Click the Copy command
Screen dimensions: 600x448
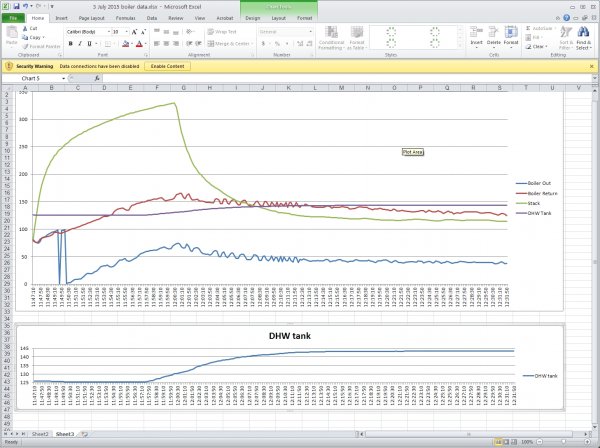[33, 37]
